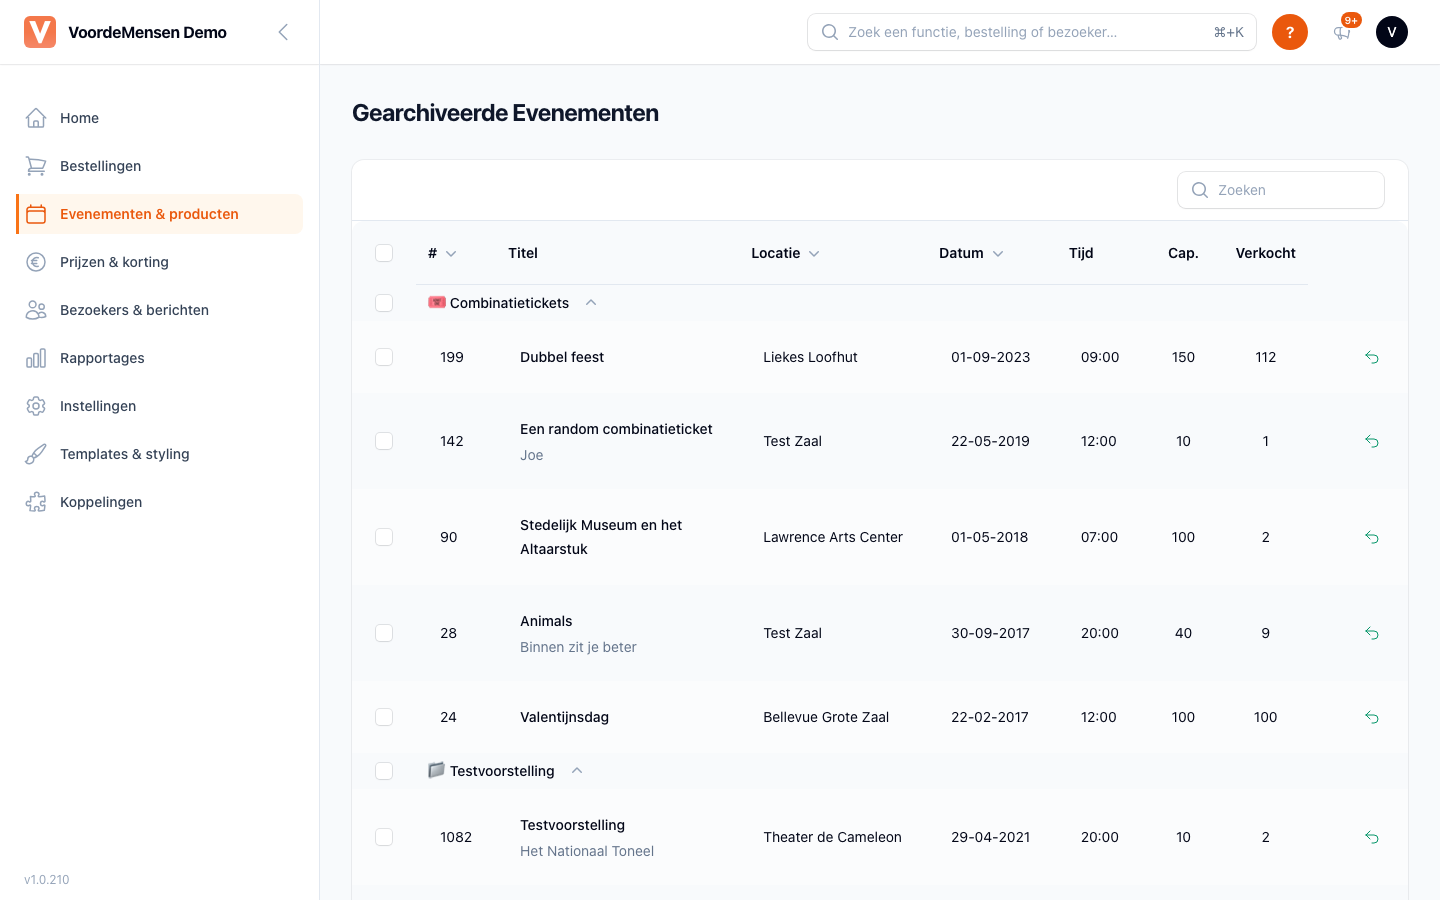Image resolution: width=1440 pixels, height=900 pixels.
Task: Open the user avatar V menu
Action: pos(1392,32)
